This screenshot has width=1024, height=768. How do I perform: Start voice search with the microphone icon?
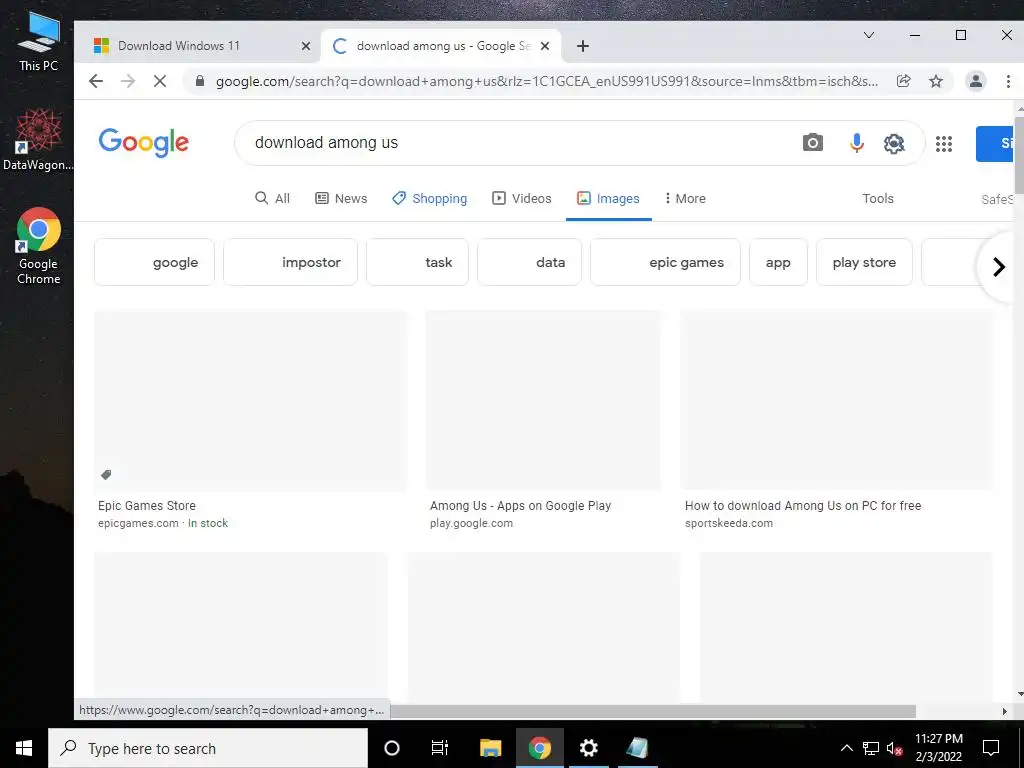(x=857, y=142)
